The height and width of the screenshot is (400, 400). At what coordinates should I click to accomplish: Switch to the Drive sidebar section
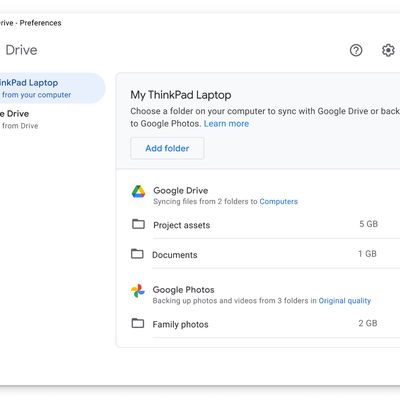point(19,119)
